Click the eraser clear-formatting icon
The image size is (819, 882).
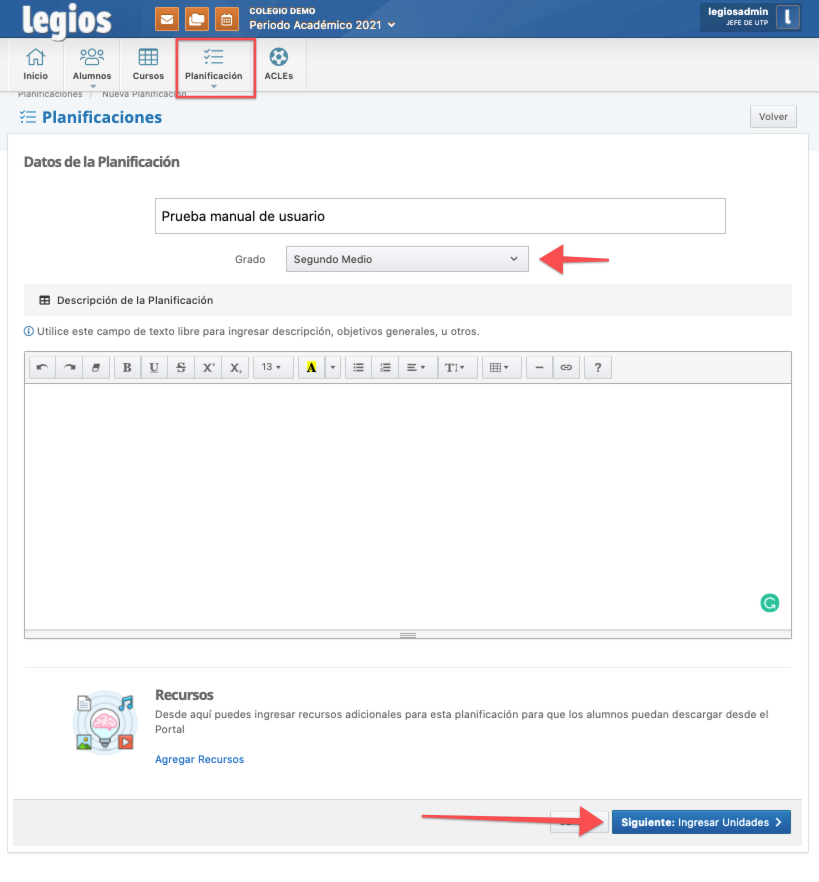(x=96, y=368)
